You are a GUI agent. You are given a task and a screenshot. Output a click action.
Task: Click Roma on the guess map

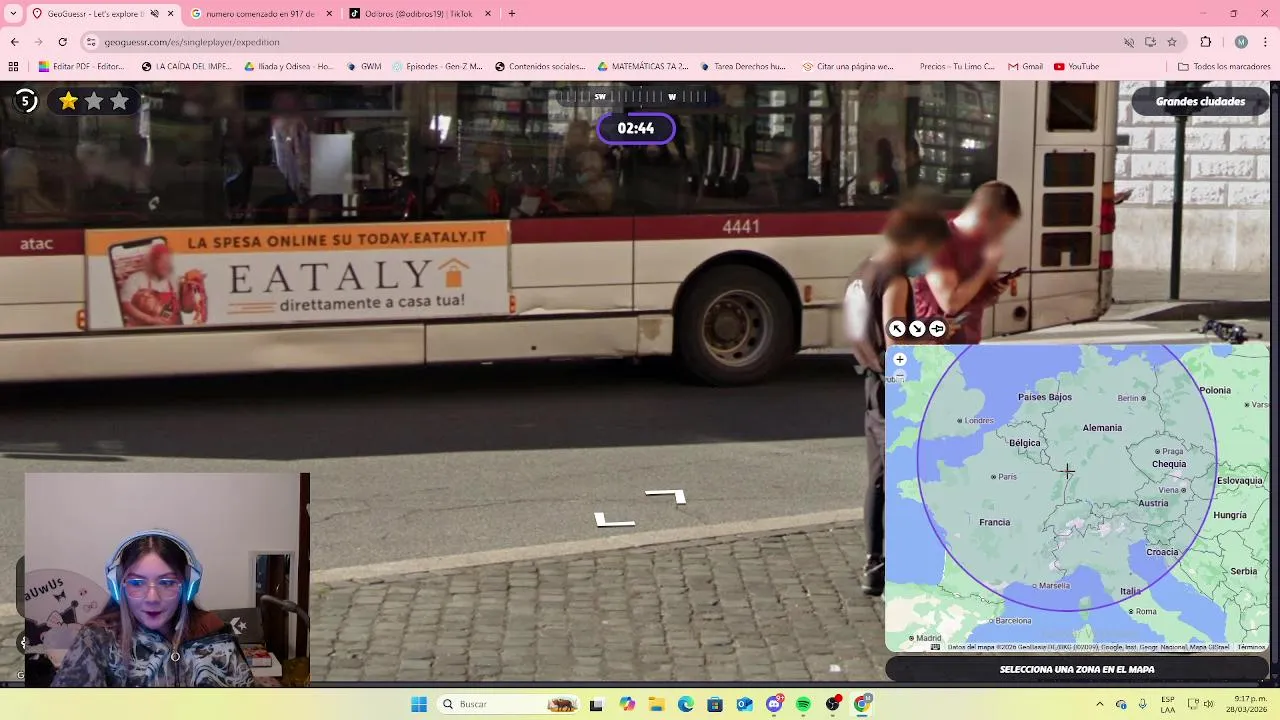1142,611
